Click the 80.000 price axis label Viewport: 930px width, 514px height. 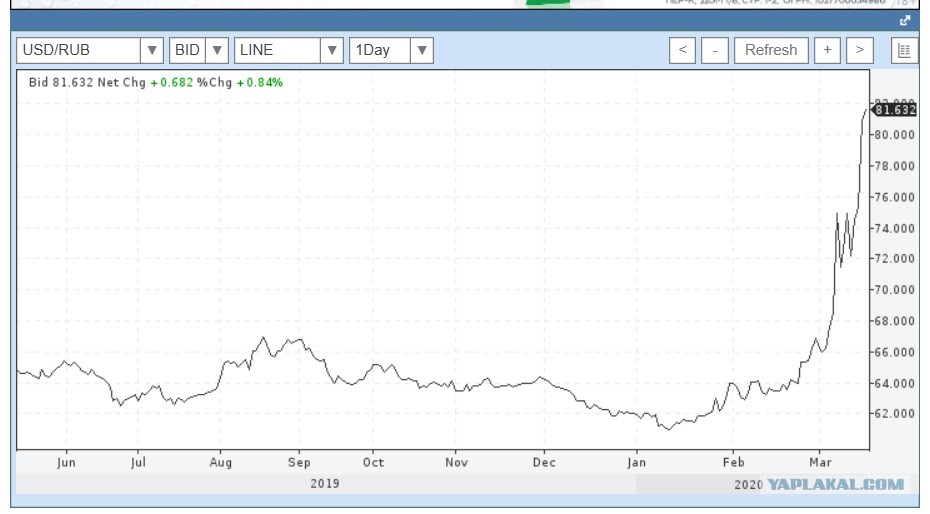895,135
